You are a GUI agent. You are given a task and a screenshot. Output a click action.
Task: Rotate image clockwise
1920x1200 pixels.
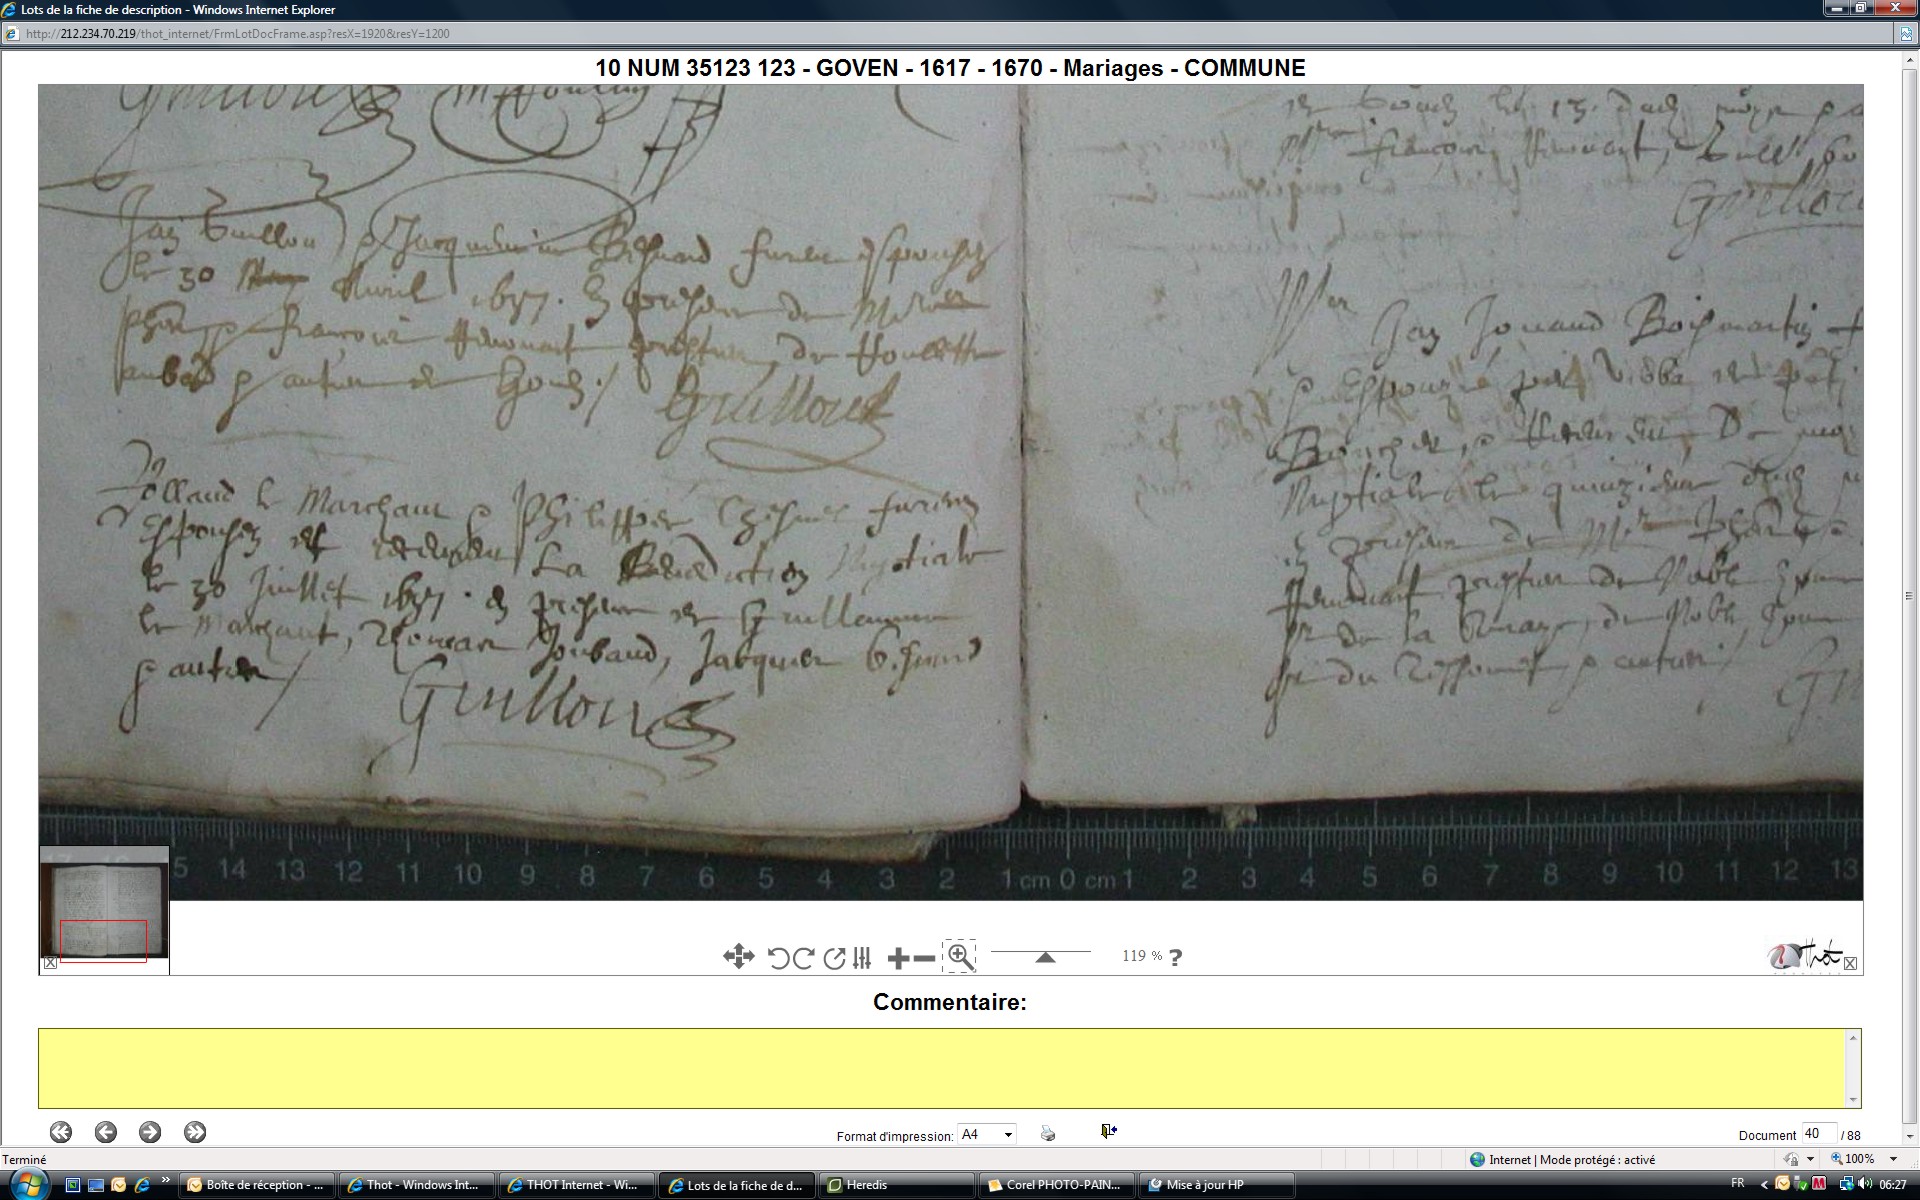coord(803,958)
